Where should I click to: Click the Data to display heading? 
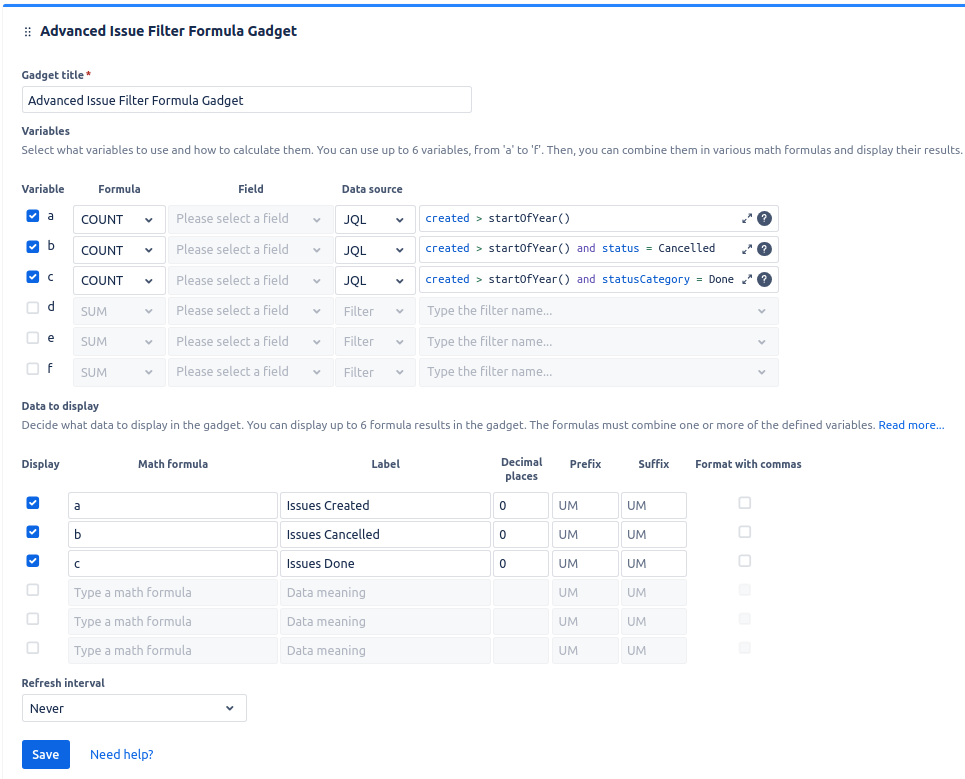(x=60, y=406)
